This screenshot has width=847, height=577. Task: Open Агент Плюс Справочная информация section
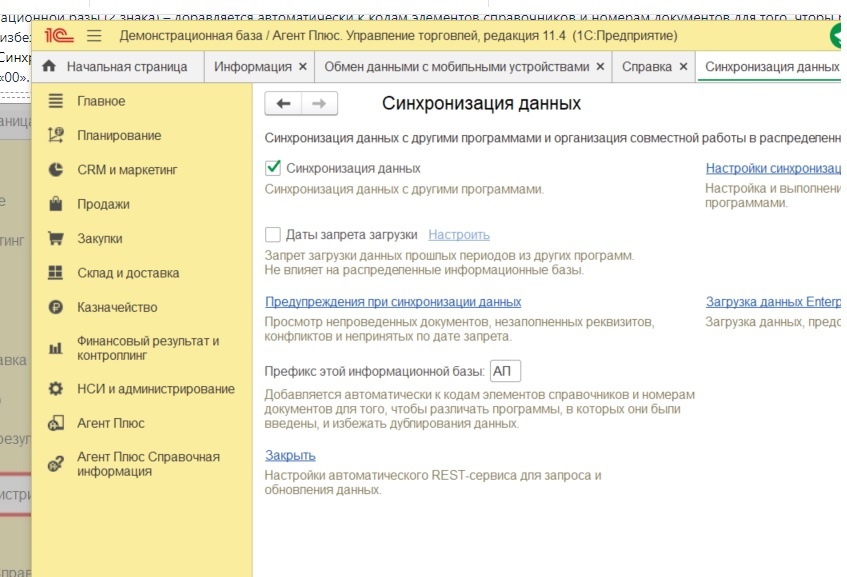148,464
